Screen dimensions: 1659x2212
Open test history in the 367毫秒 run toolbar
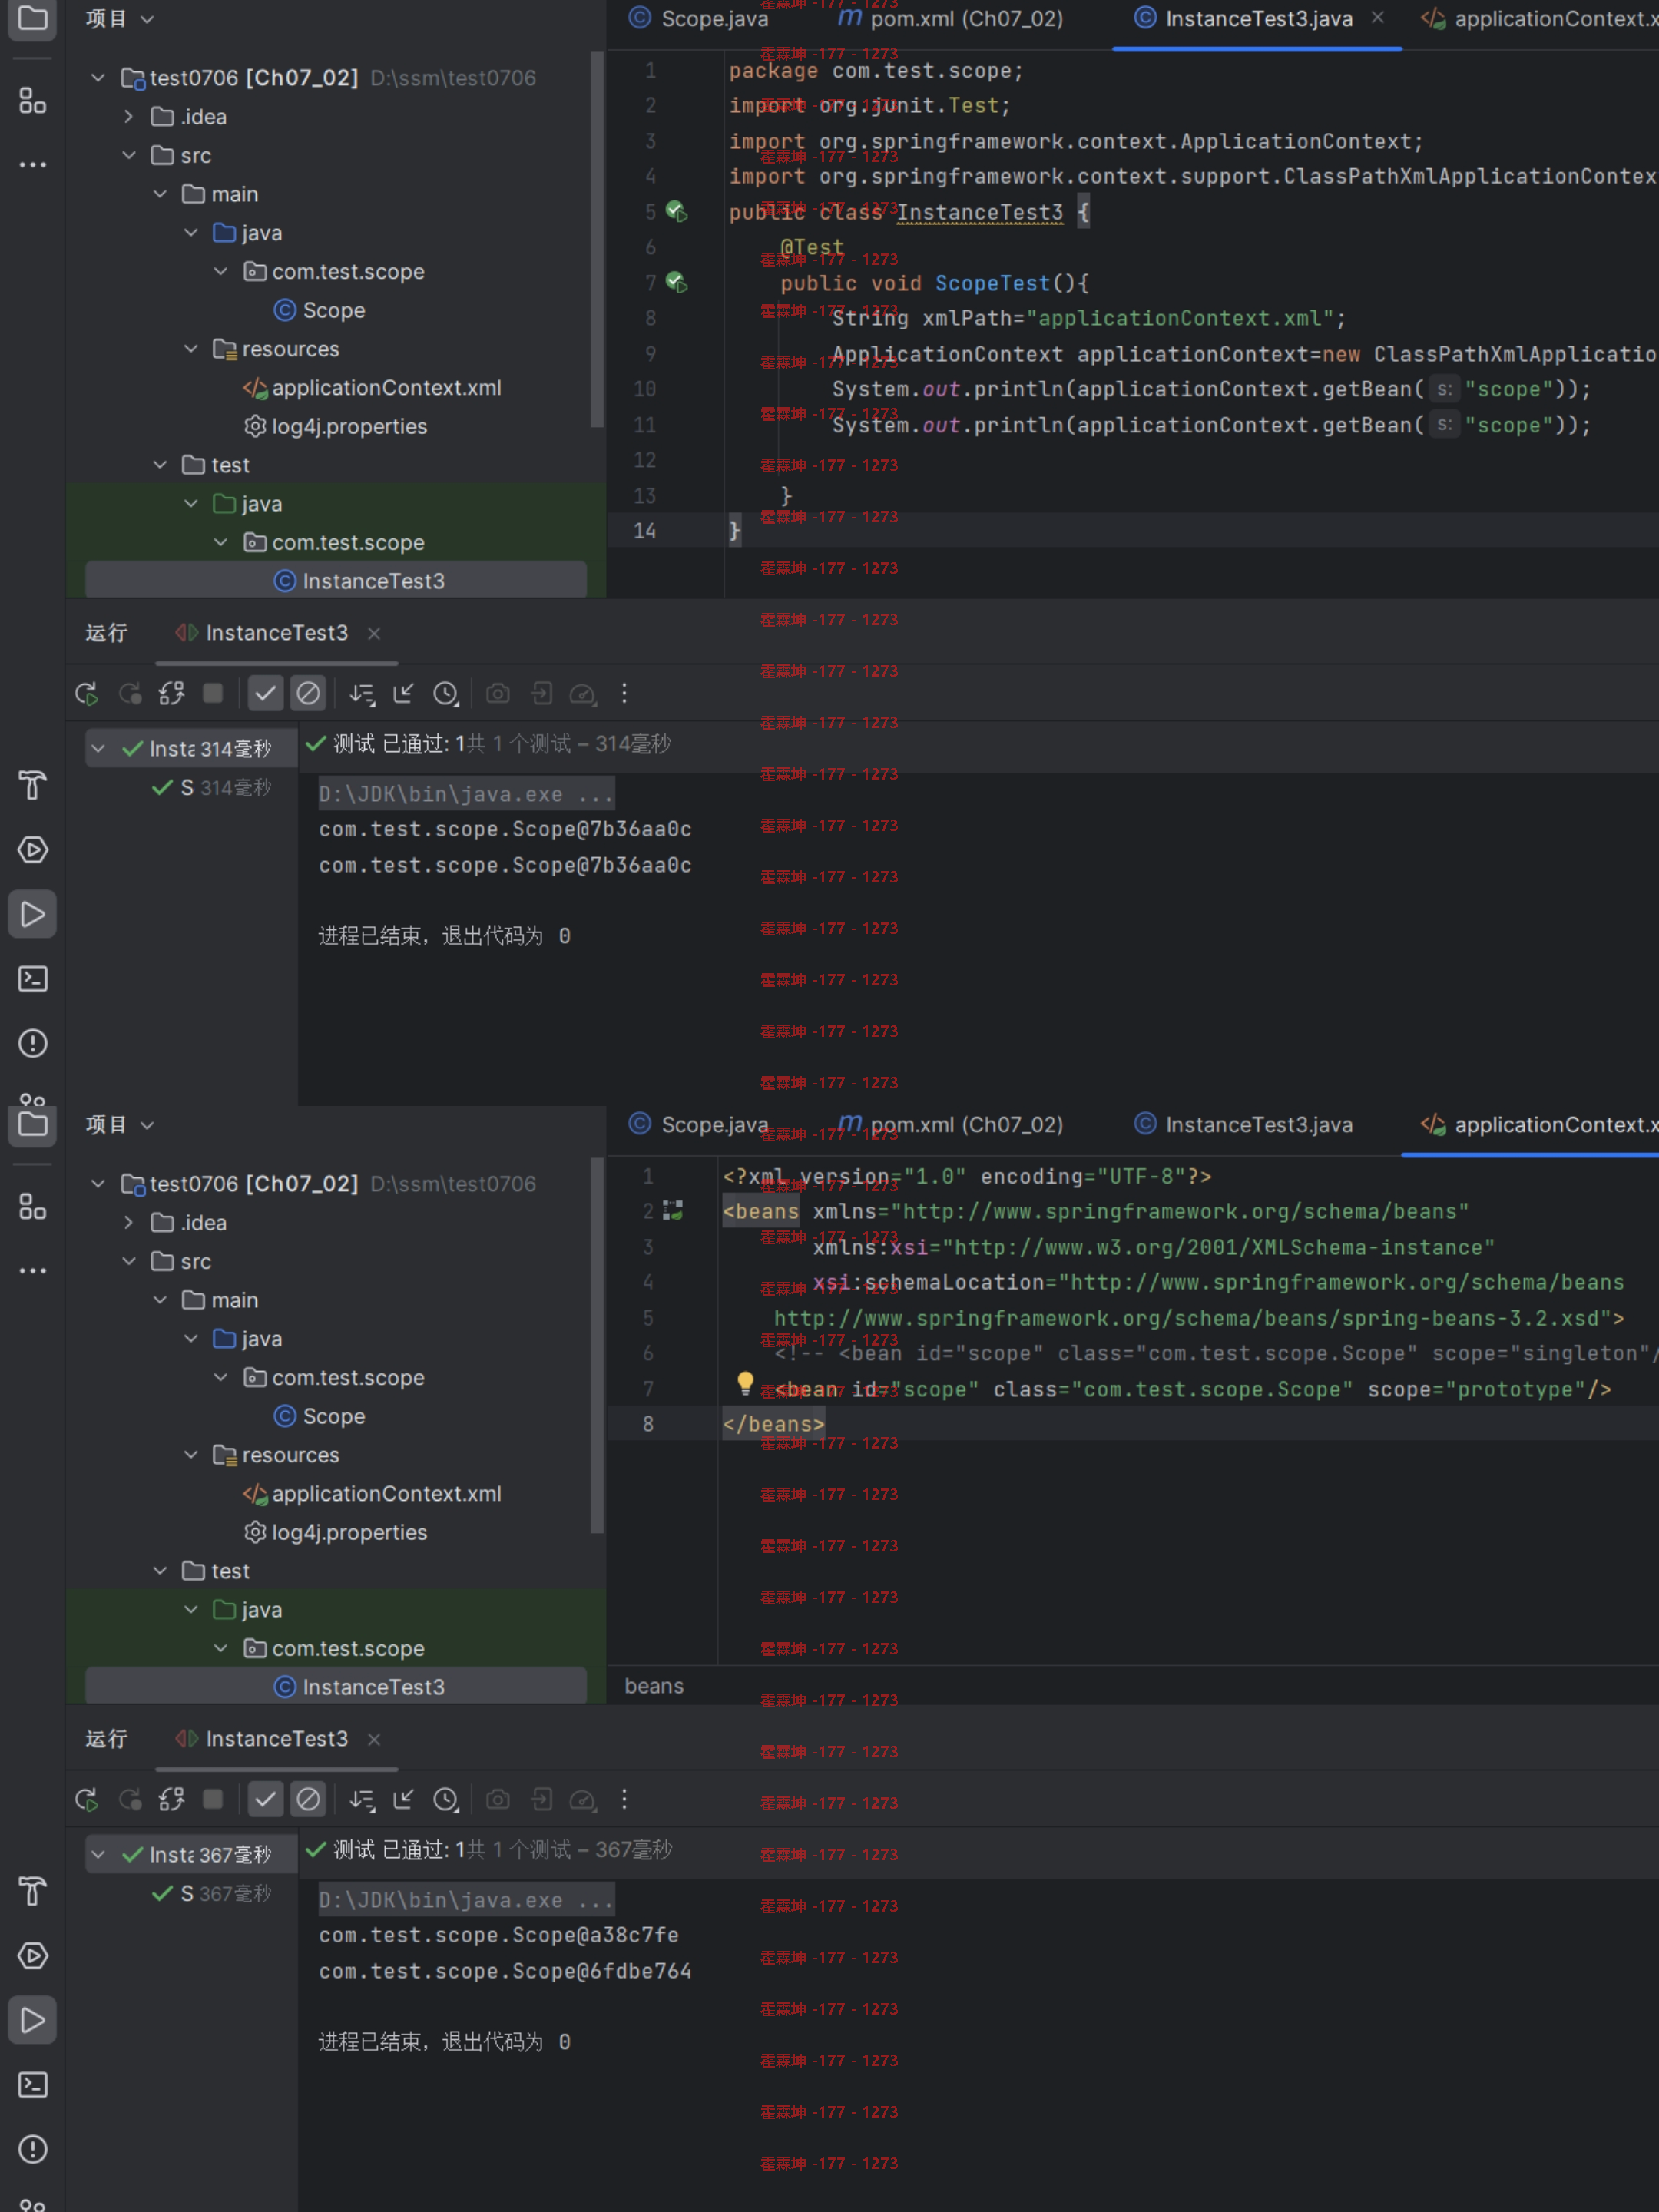446,1799
